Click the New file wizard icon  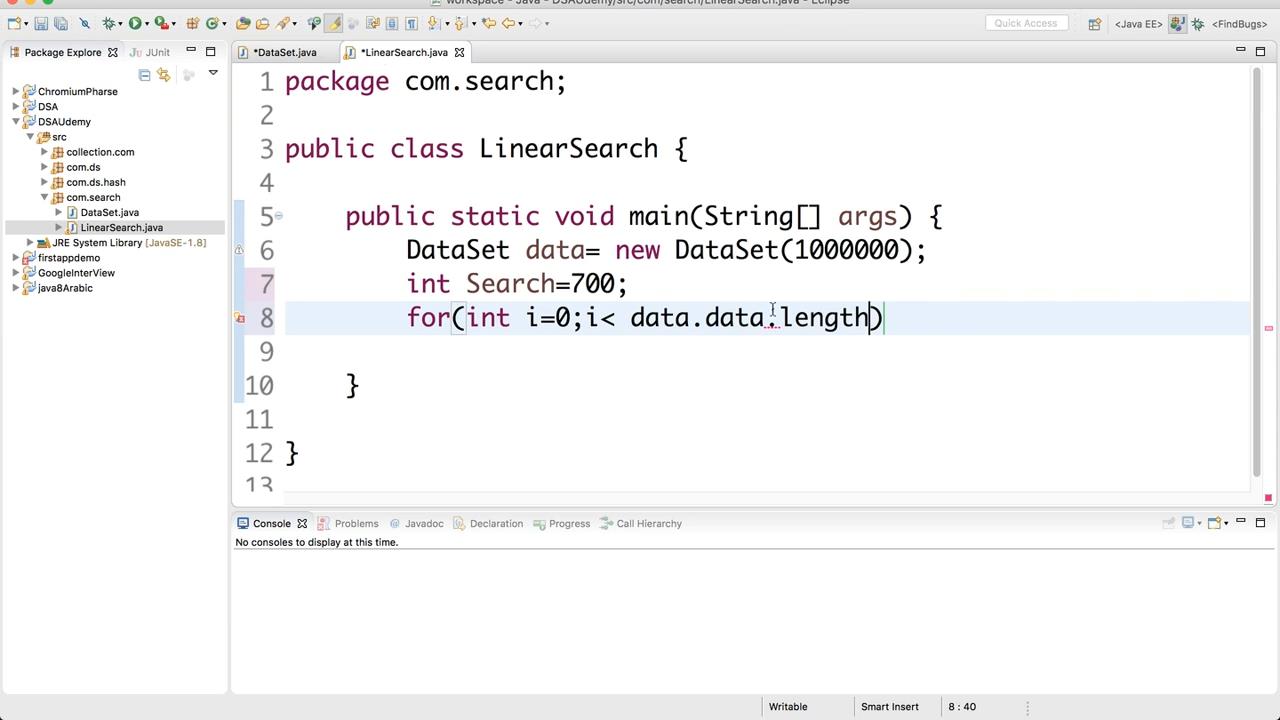click(15, 23)
